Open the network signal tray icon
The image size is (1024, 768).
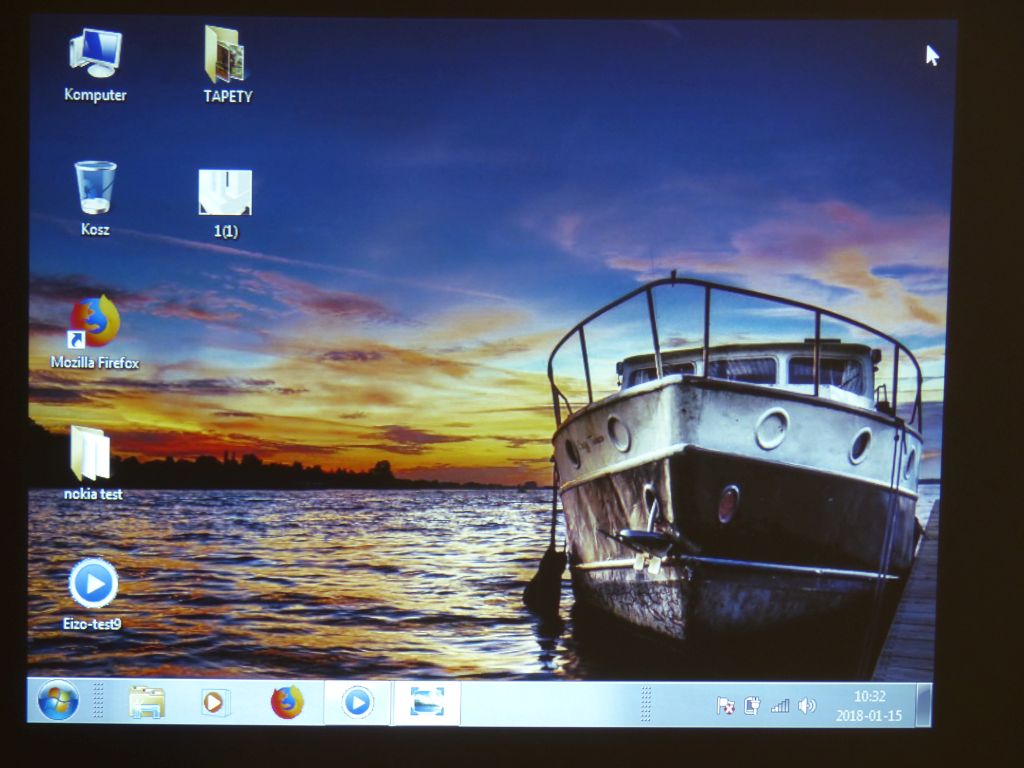[779, 706]
